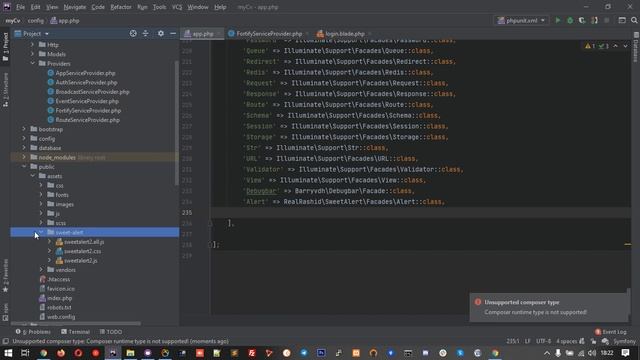Open Windows Start menu
Viewport: 640px width, 360px height.
(8, 353)
